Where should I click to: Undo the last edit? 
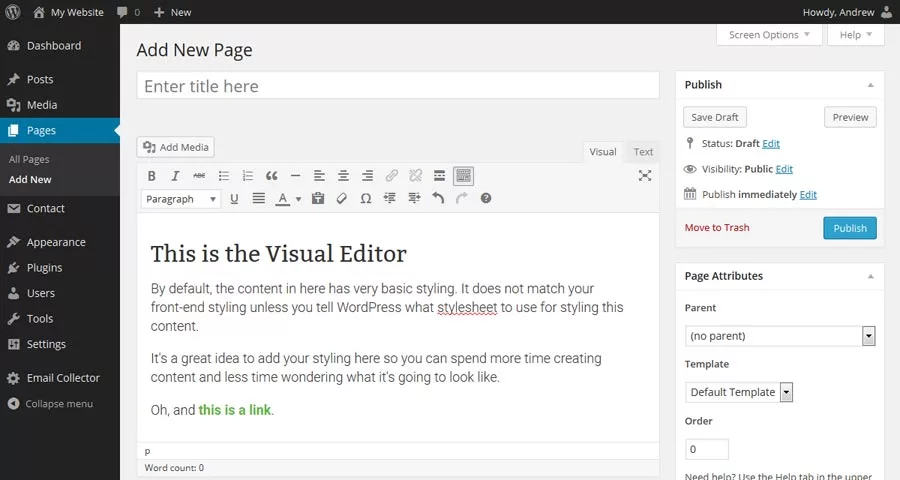438,199
